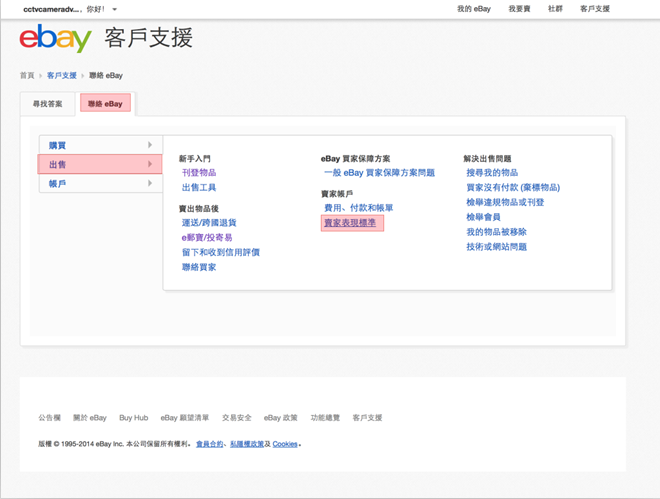Click 我要賣 in the top bar
Screen dimensions: 660x499
click(519, 9)
